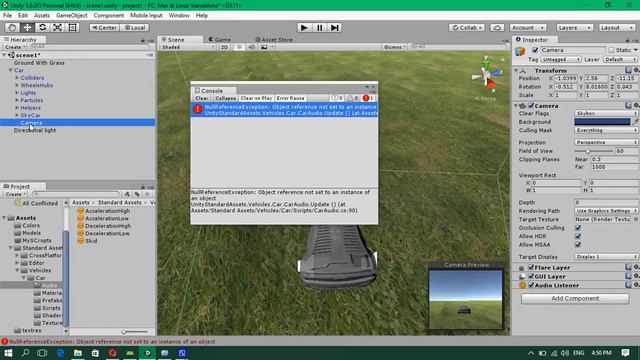Open Projection dropdown

[x=606, y=142]
